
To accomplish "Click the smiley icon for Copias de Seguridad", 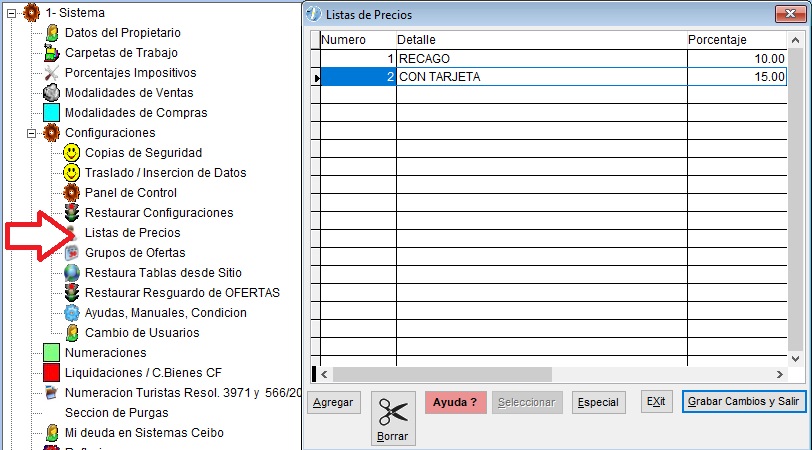I will tap(72, 153).
